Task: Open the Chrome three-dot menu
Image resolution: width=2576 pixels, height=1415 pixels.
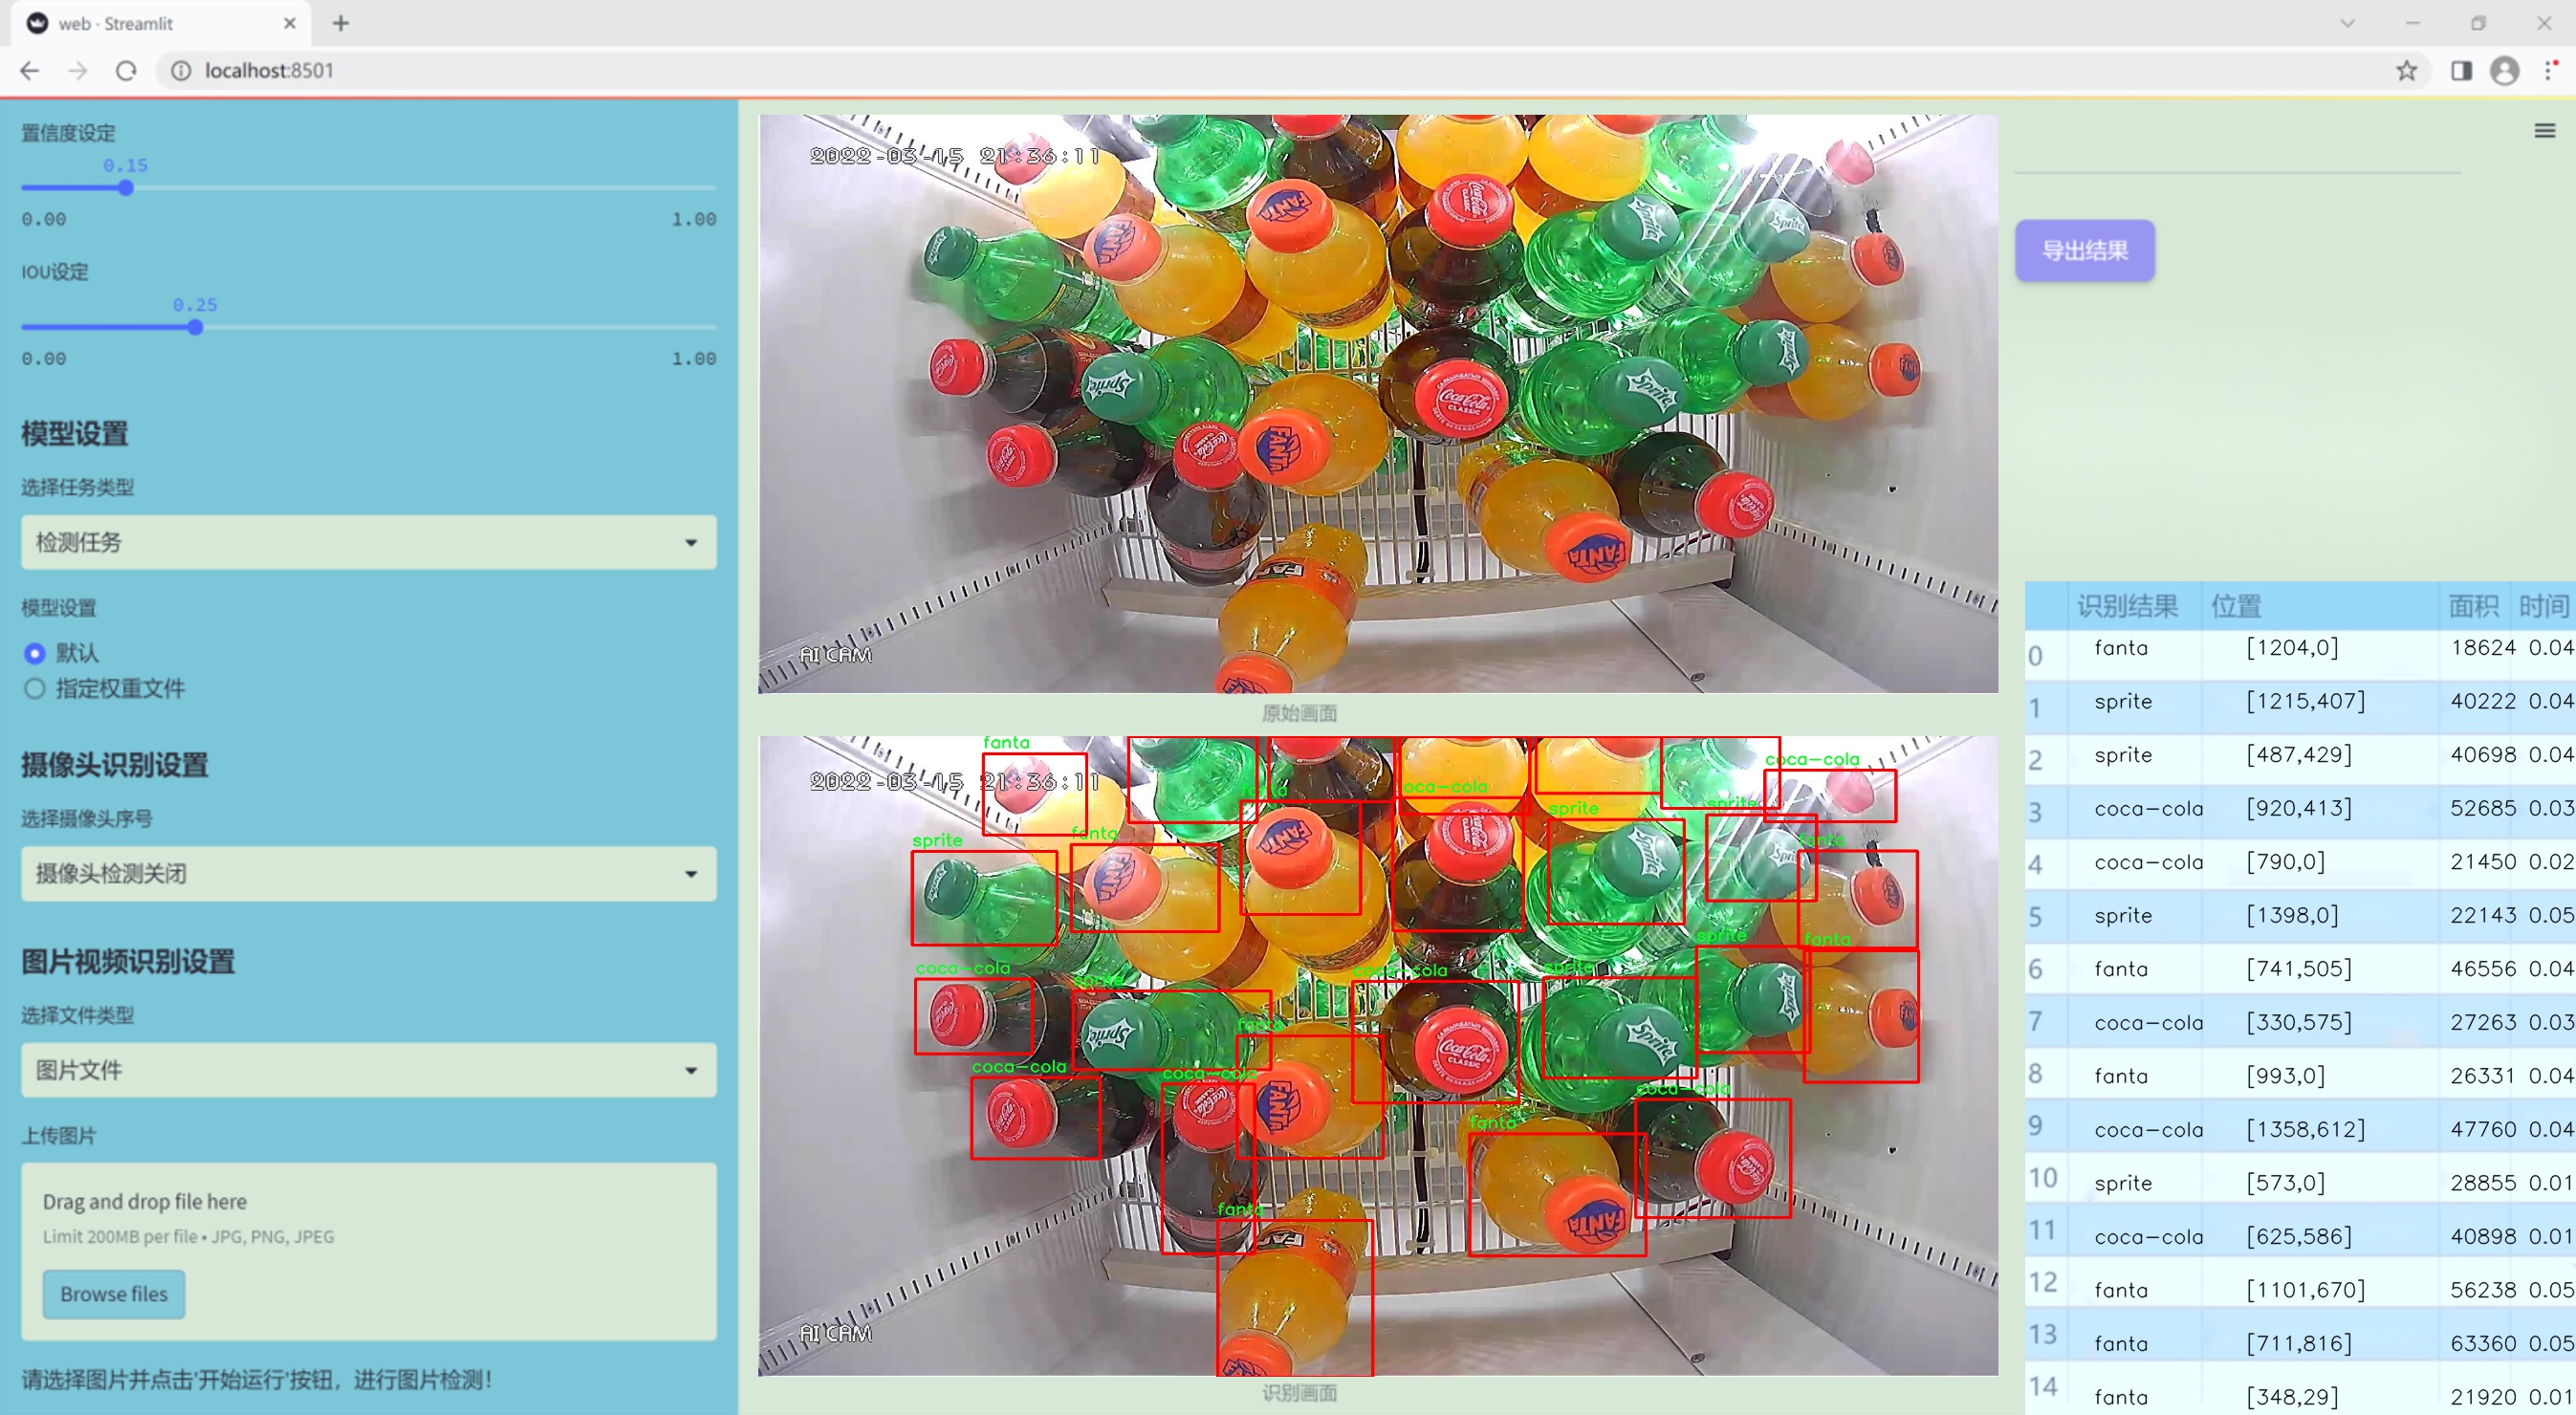Action: pos(2551,71)
